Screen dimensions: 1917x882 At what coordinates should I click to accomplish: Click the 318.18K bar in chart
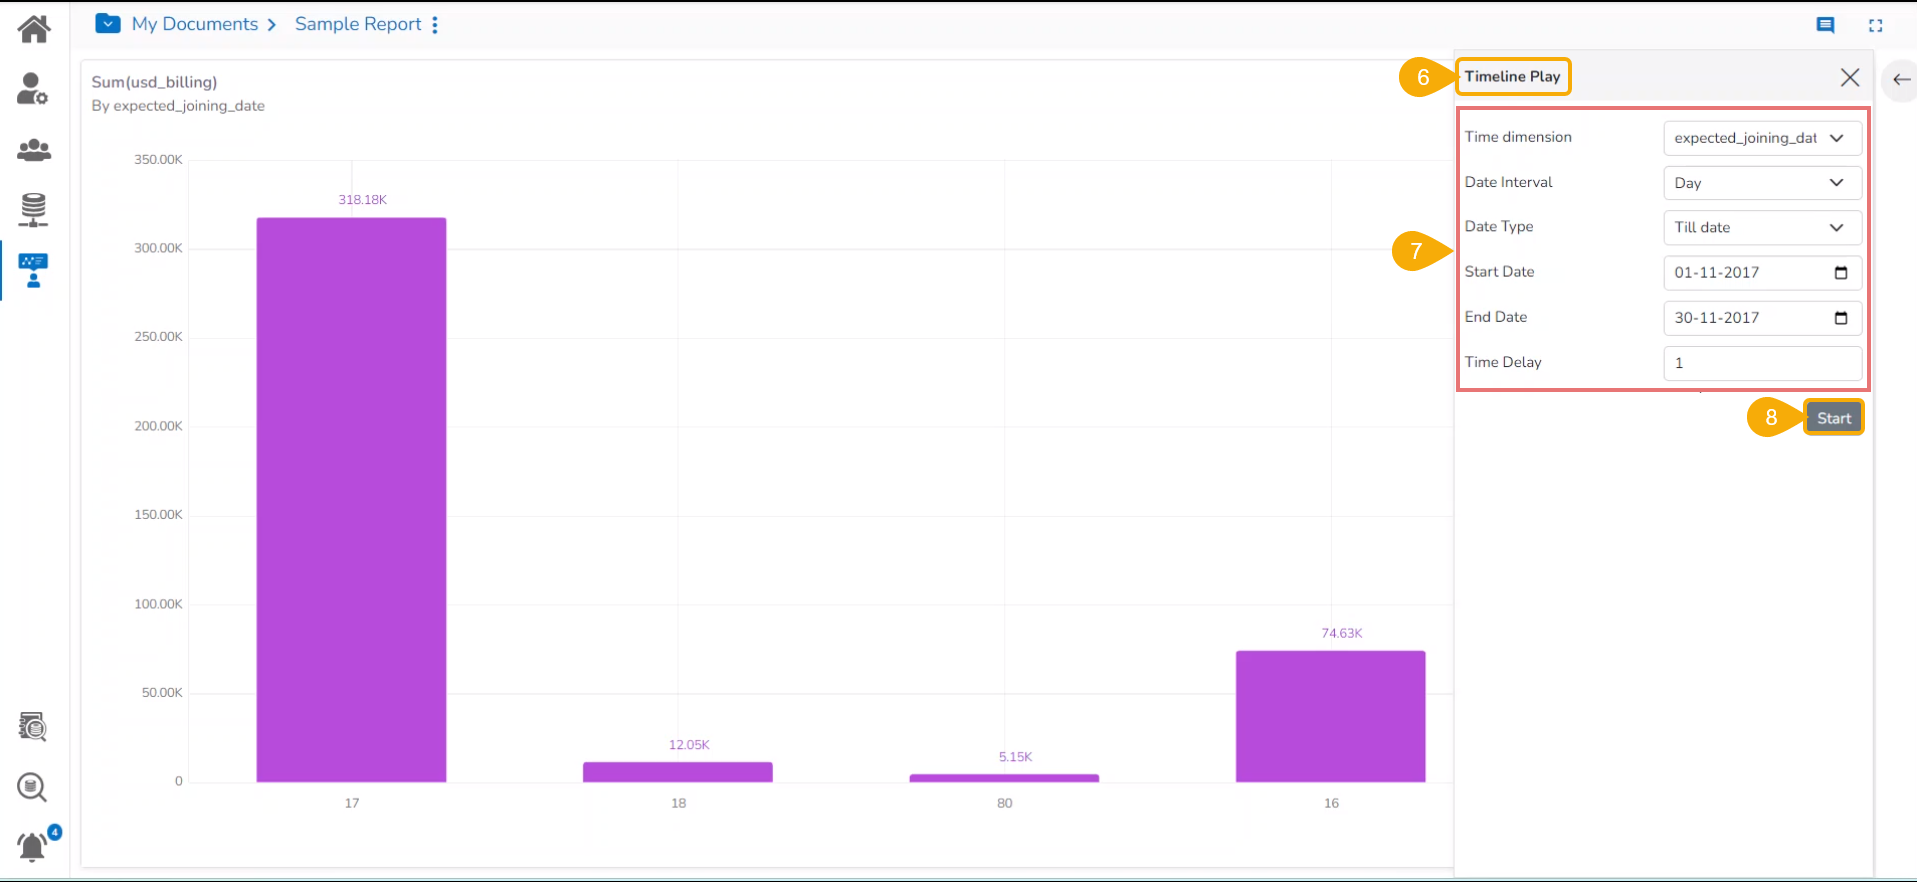[x=351, y=499]
